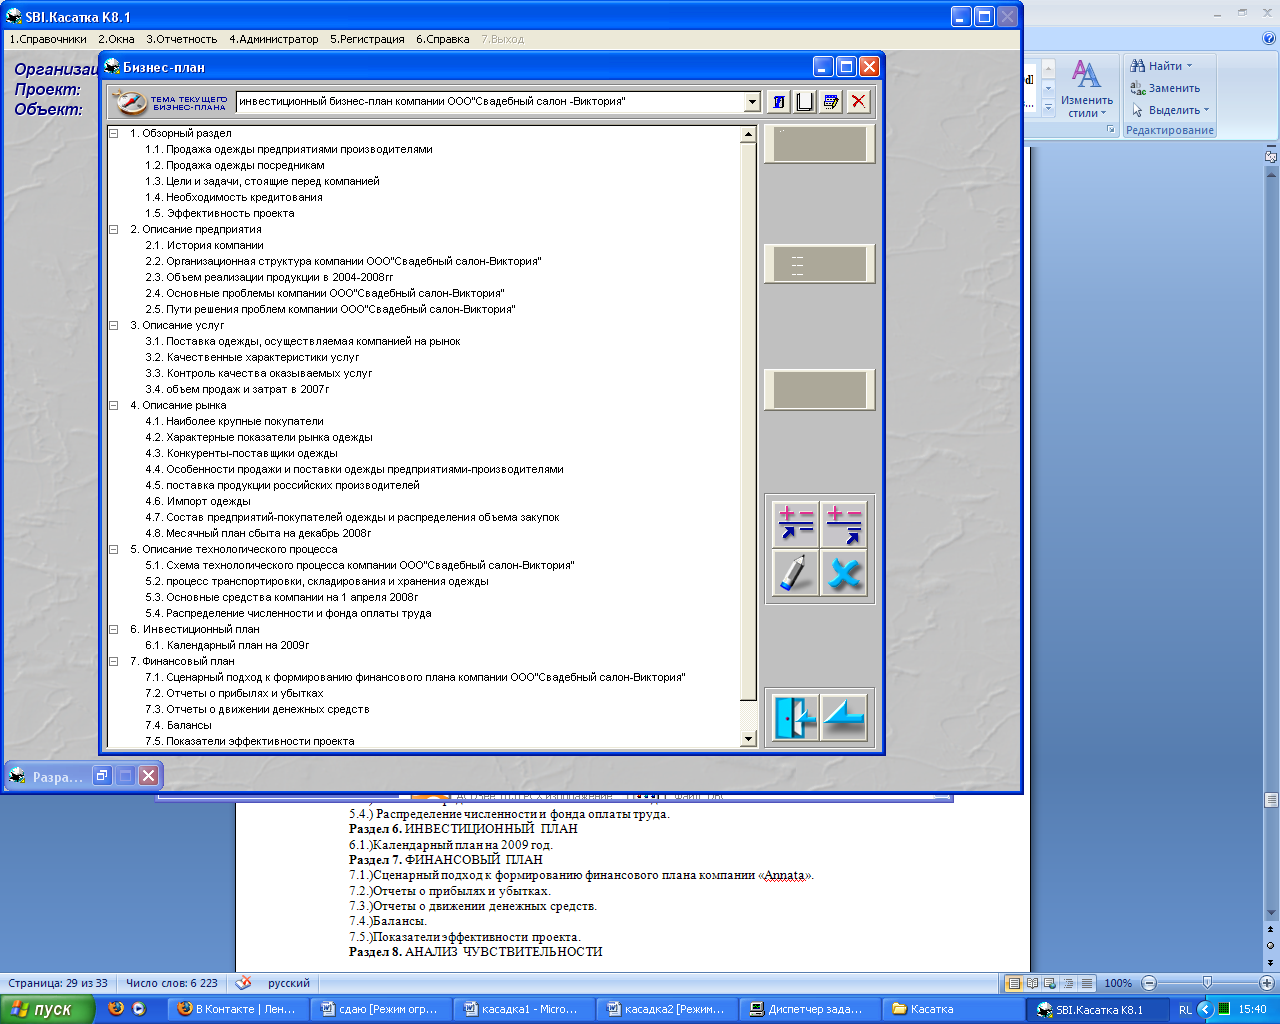Viewport: 1280px width, 1024px height.
Task: Open 6.Справка menu
Action: [442, 39]
